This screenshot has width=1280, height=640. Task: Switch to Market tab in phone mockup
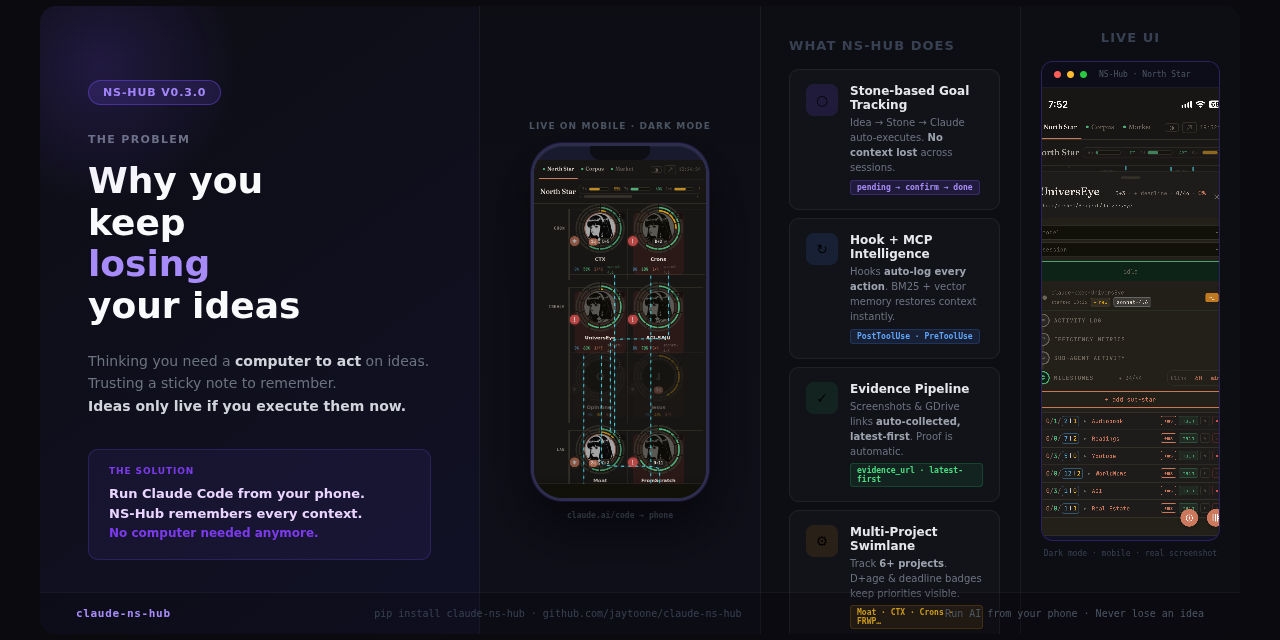[x=622, y=169]
